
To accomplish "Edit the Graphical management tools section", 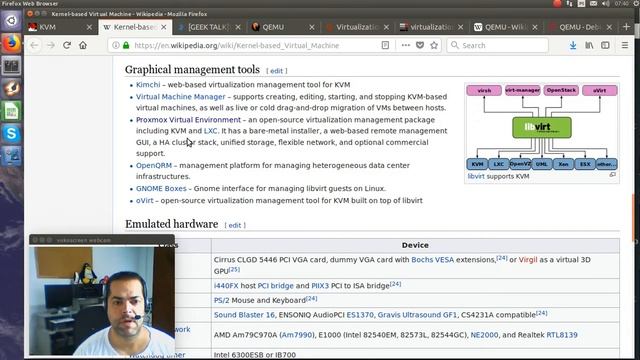I will pos(276,71).
